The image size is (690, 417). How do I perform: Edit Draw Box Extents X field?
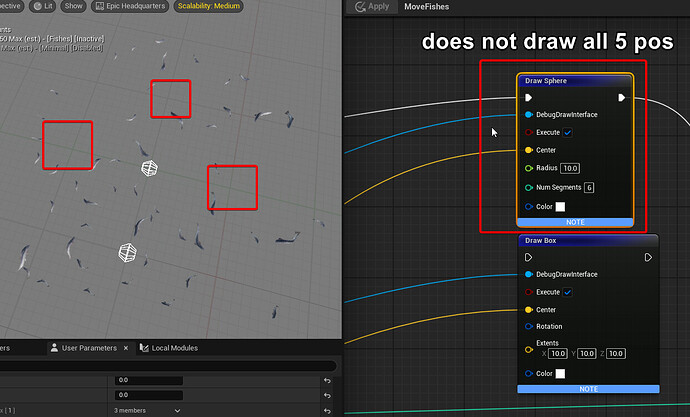558,354
